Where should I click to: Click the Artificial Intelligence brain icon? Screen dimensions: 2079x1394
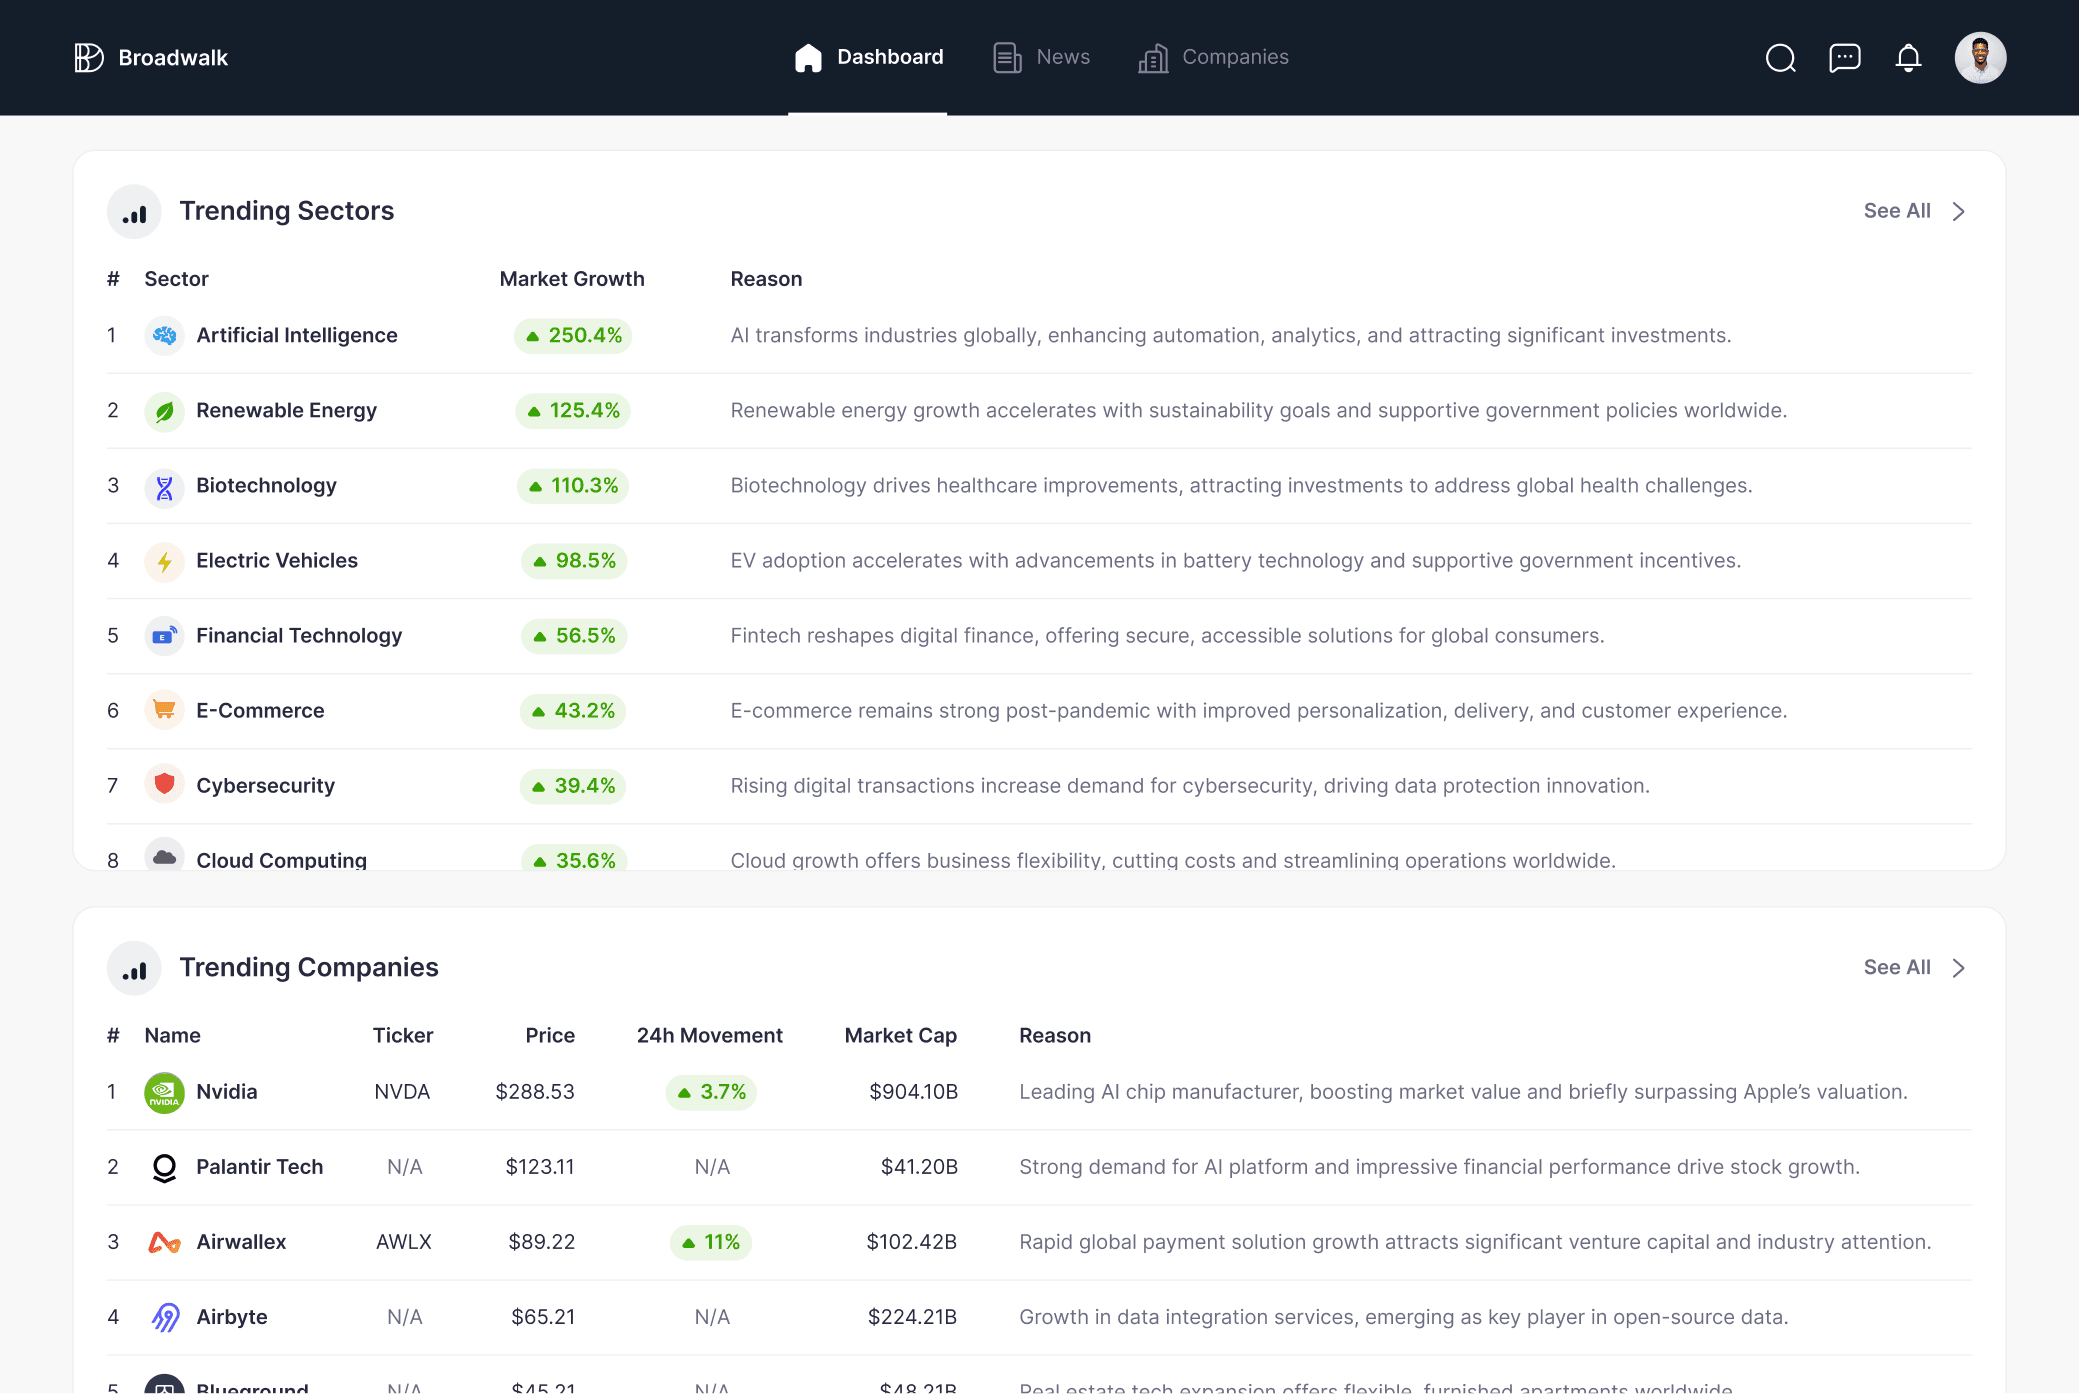pos(164,335)
